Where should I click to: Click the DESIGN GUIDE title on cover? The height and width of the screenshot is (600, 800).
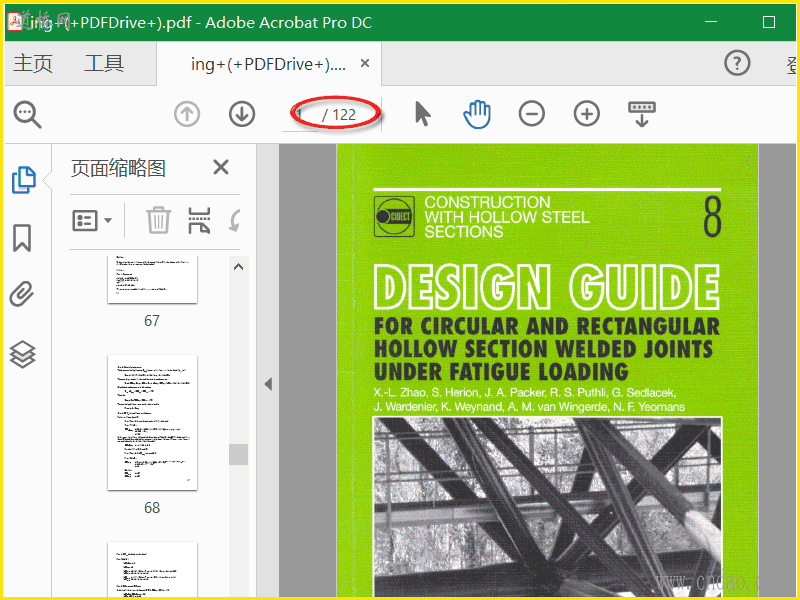point(546,287)
